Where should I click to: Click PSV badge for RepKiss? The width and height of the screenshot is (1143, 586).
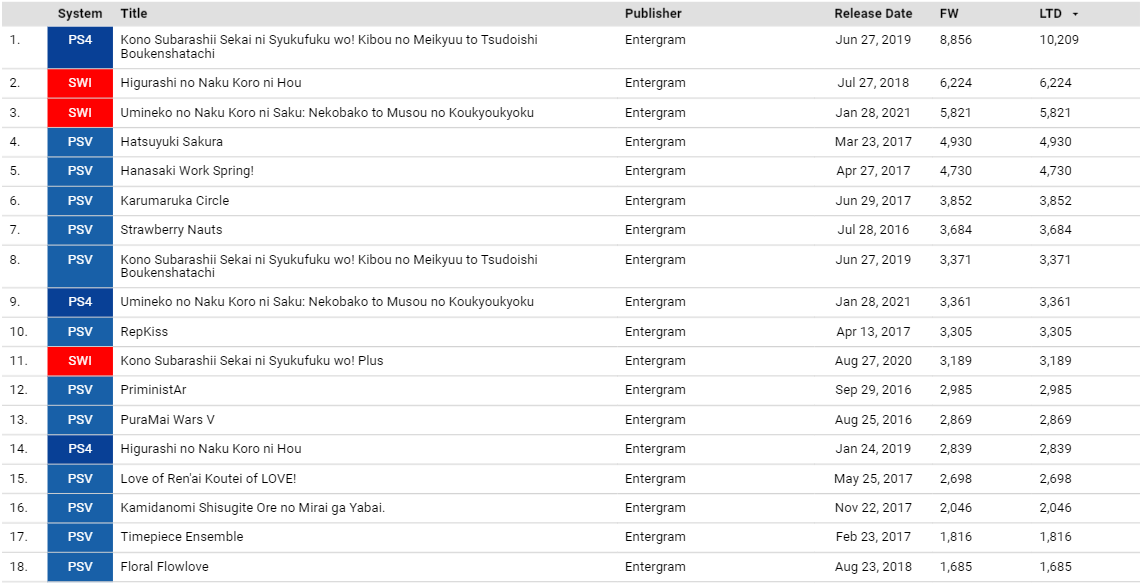point(80,332)
